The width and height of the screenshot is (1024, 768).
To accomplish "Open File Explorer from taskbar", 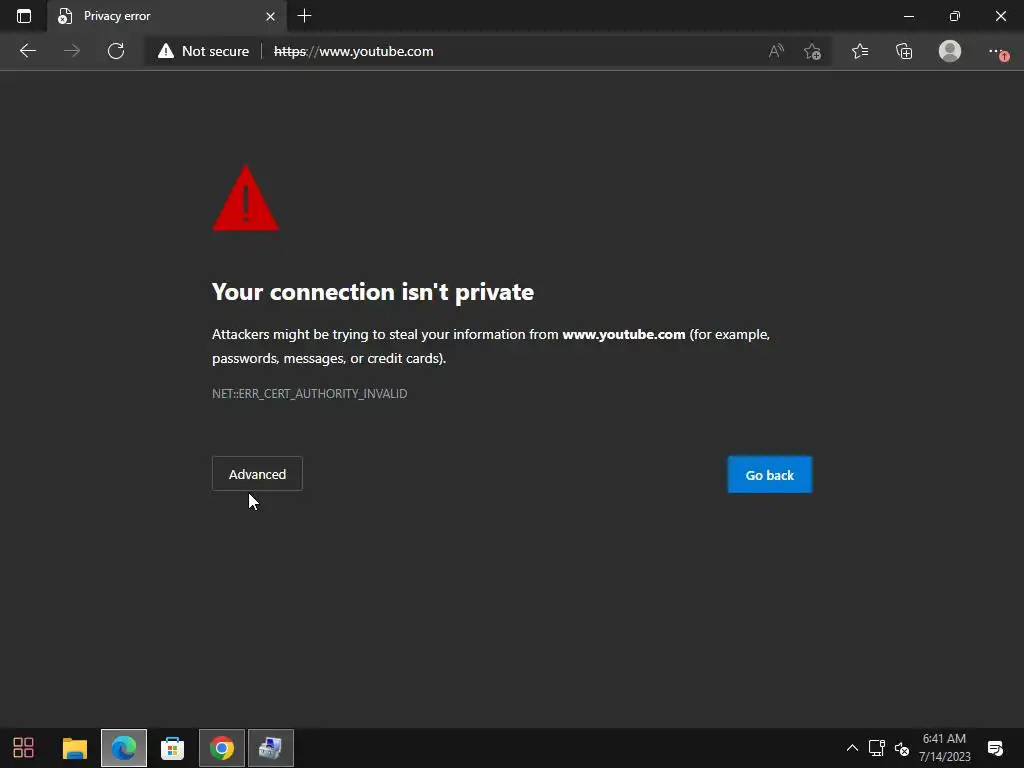I will point(74,748).
